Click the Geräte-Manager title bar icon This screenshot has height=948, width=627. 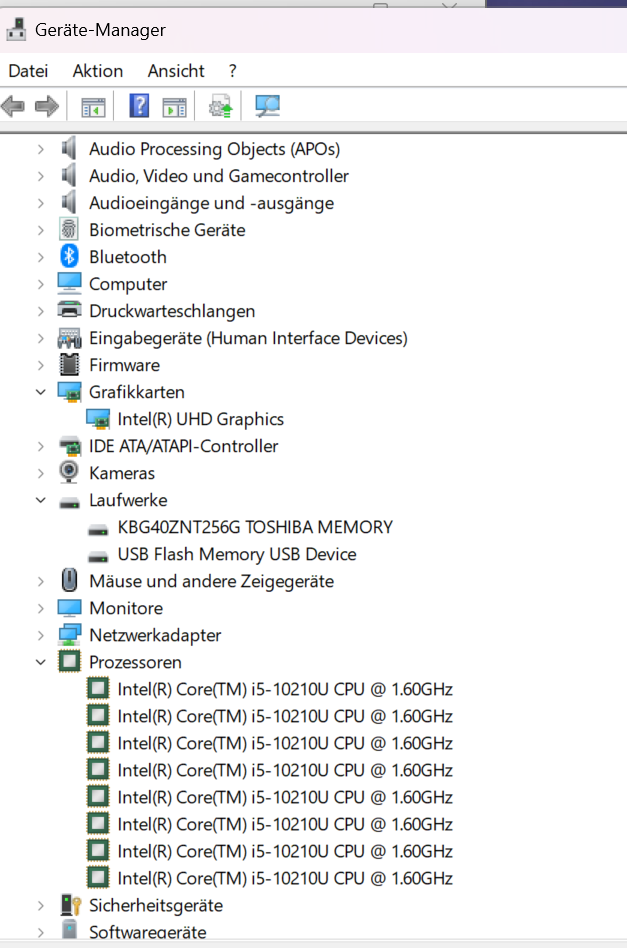point(16,29)
